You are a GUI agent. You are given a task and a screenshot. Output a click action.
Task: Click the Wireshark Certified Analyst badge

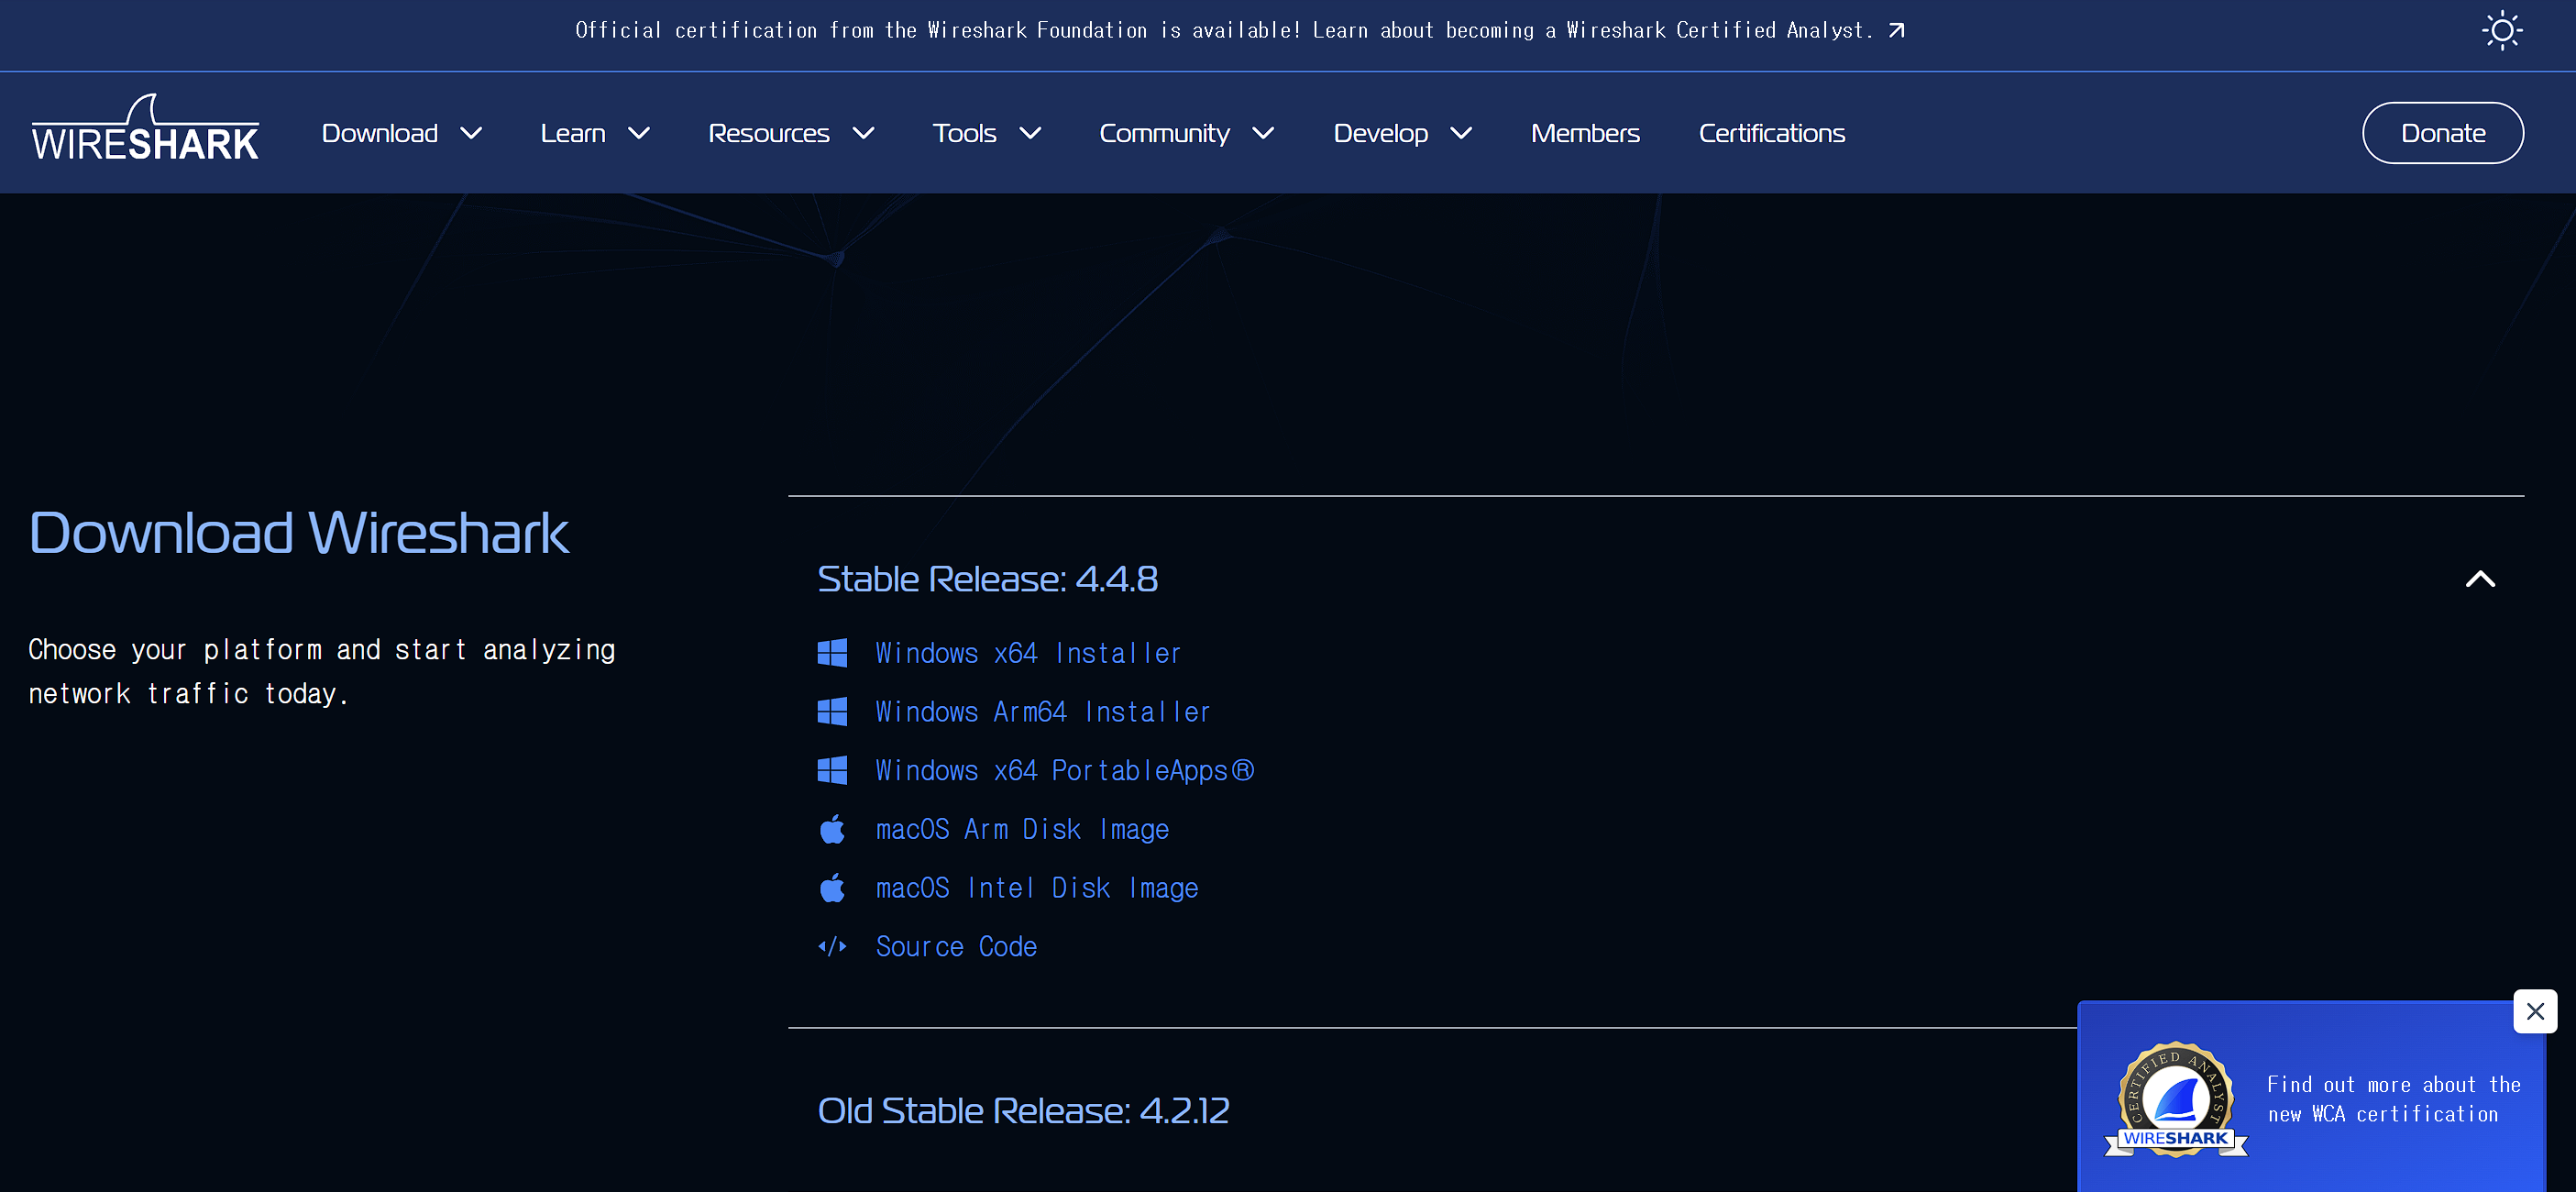2176,1100
